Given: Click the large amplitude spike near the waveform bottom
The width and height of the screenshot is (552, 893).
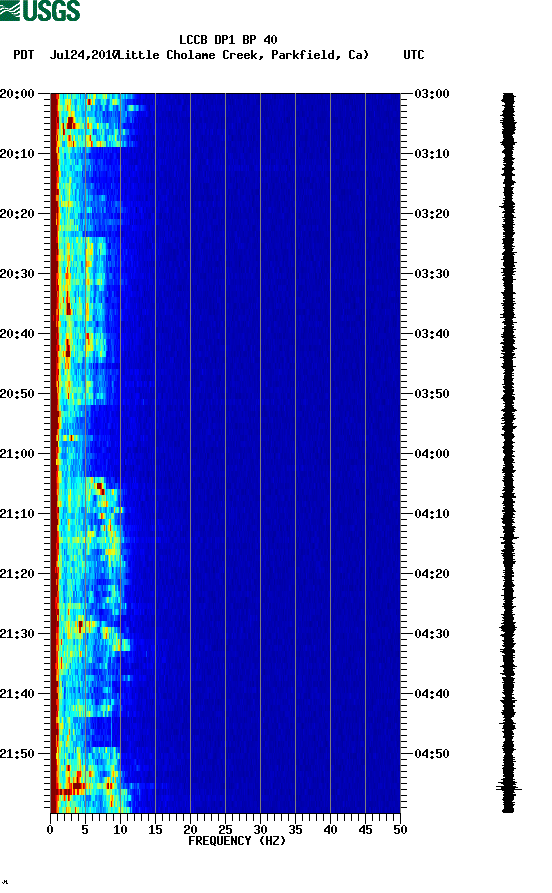Looking at the screenshot, I should pyautogui.click(x=508, y=789).
